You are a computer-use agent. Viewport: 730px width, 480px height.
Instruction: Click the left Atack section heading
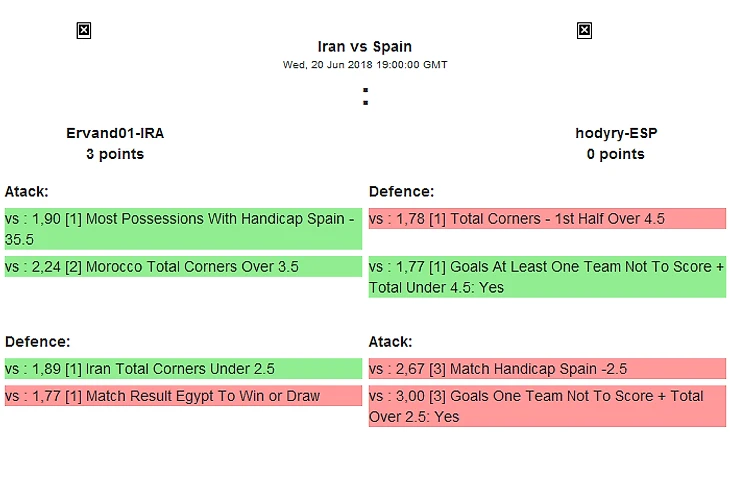point(27,191)
